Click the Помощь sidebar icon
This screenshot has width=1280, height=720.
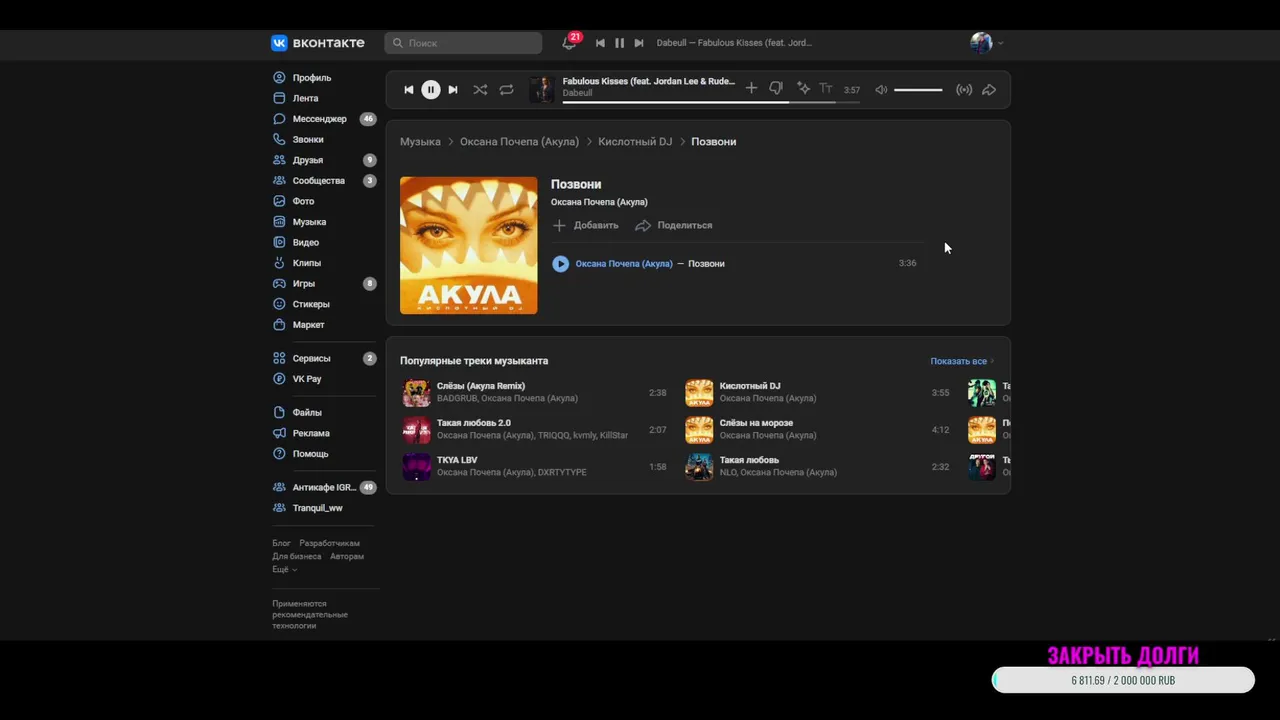point(280,454)
